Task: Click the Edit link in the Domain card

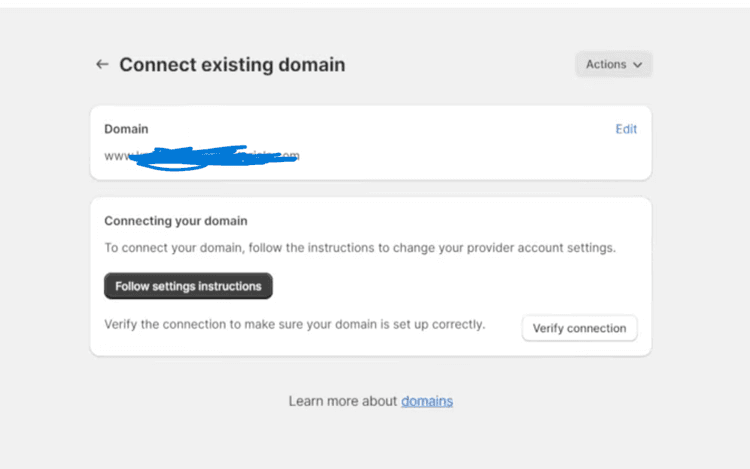Action: [x=626, y=129]
